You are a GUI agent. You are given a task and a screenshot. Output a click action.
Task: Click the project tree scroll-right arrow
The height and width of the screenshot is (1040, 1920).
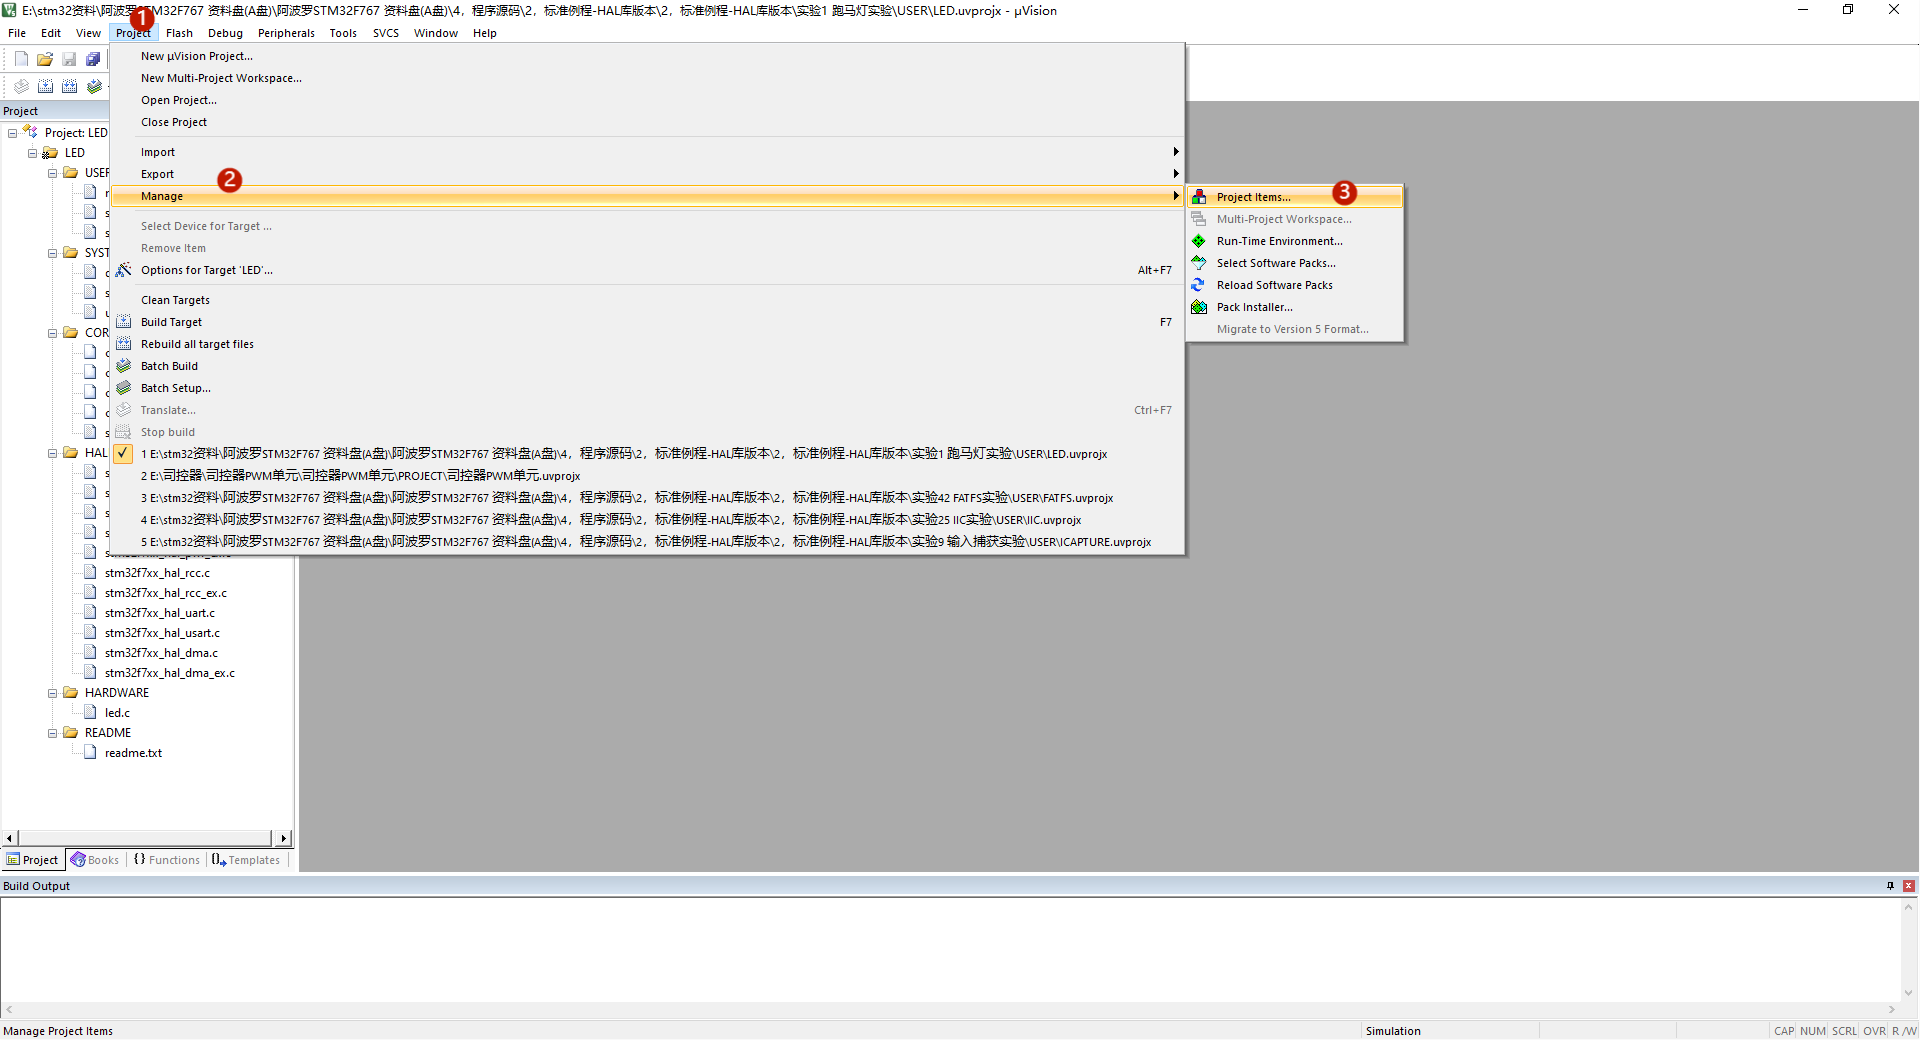[284, 838]
